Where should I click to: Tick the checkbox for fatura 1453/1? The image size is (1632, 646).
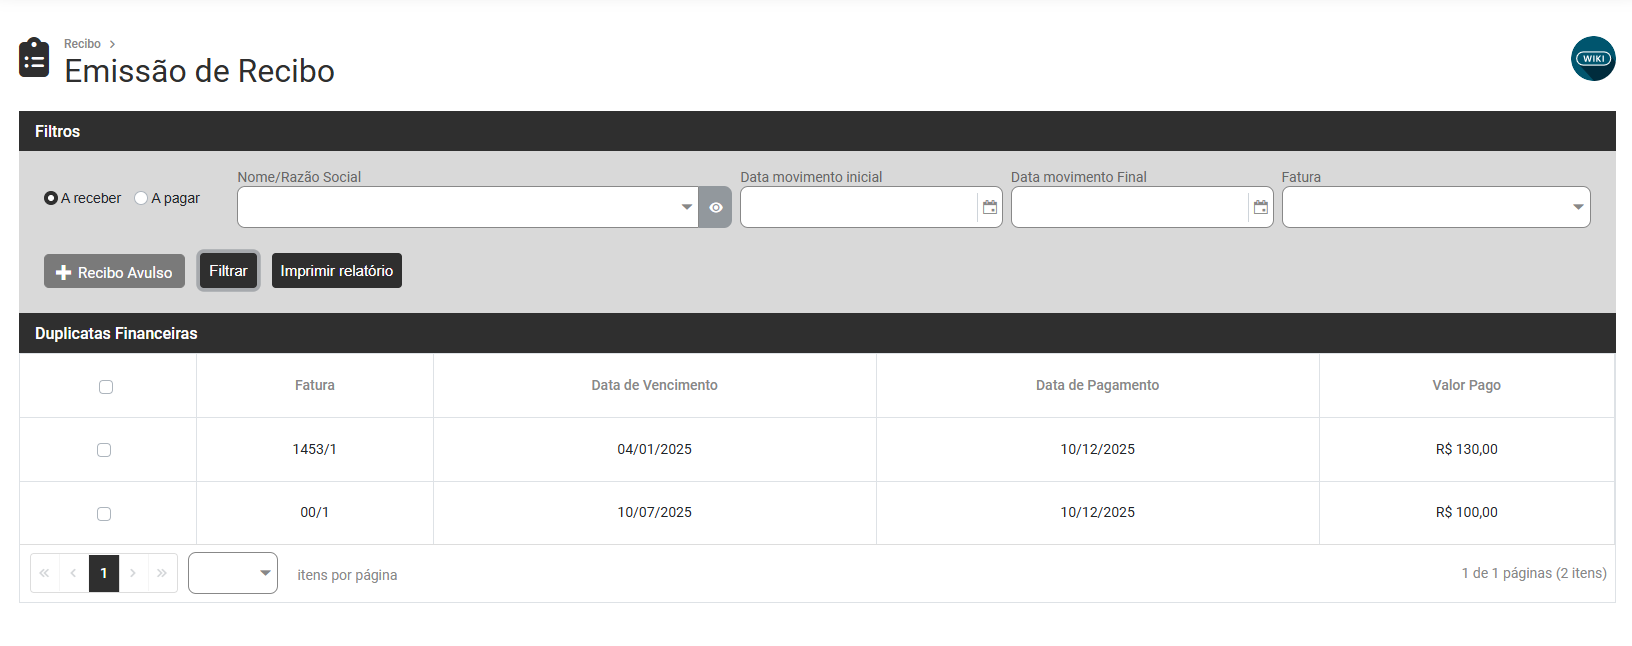(x=104, y=450)
